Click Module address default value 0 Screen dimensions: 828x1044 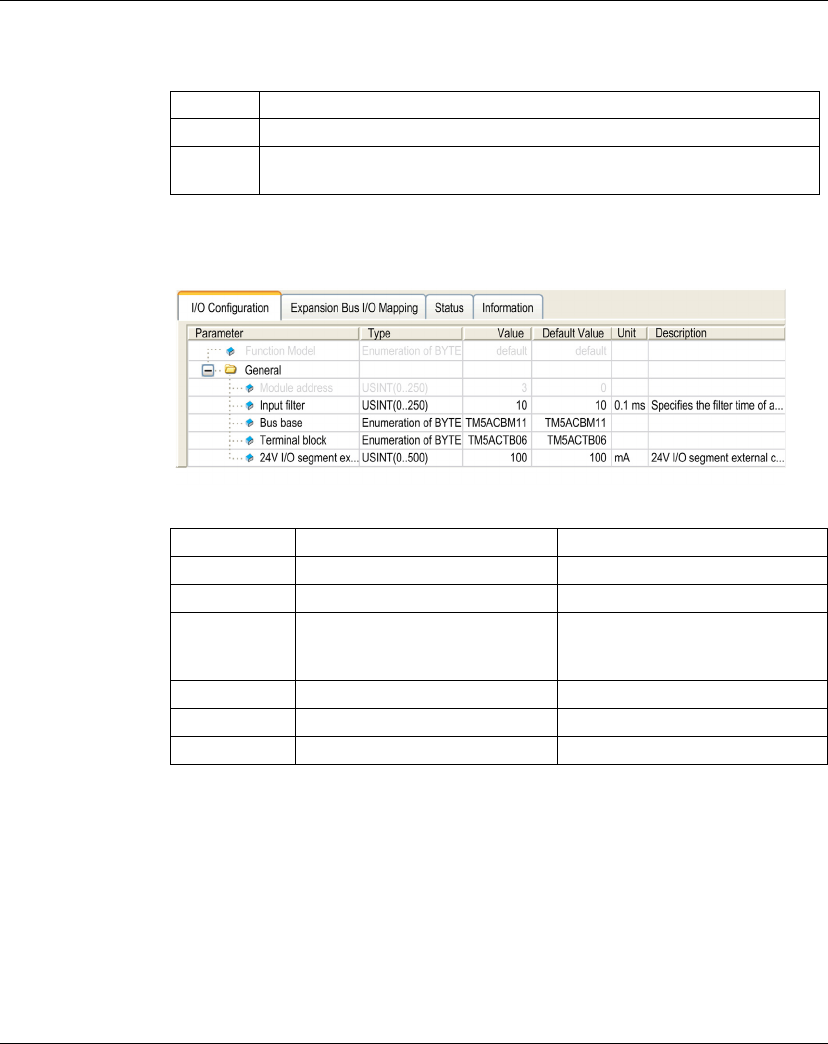(x=572, y=388)
